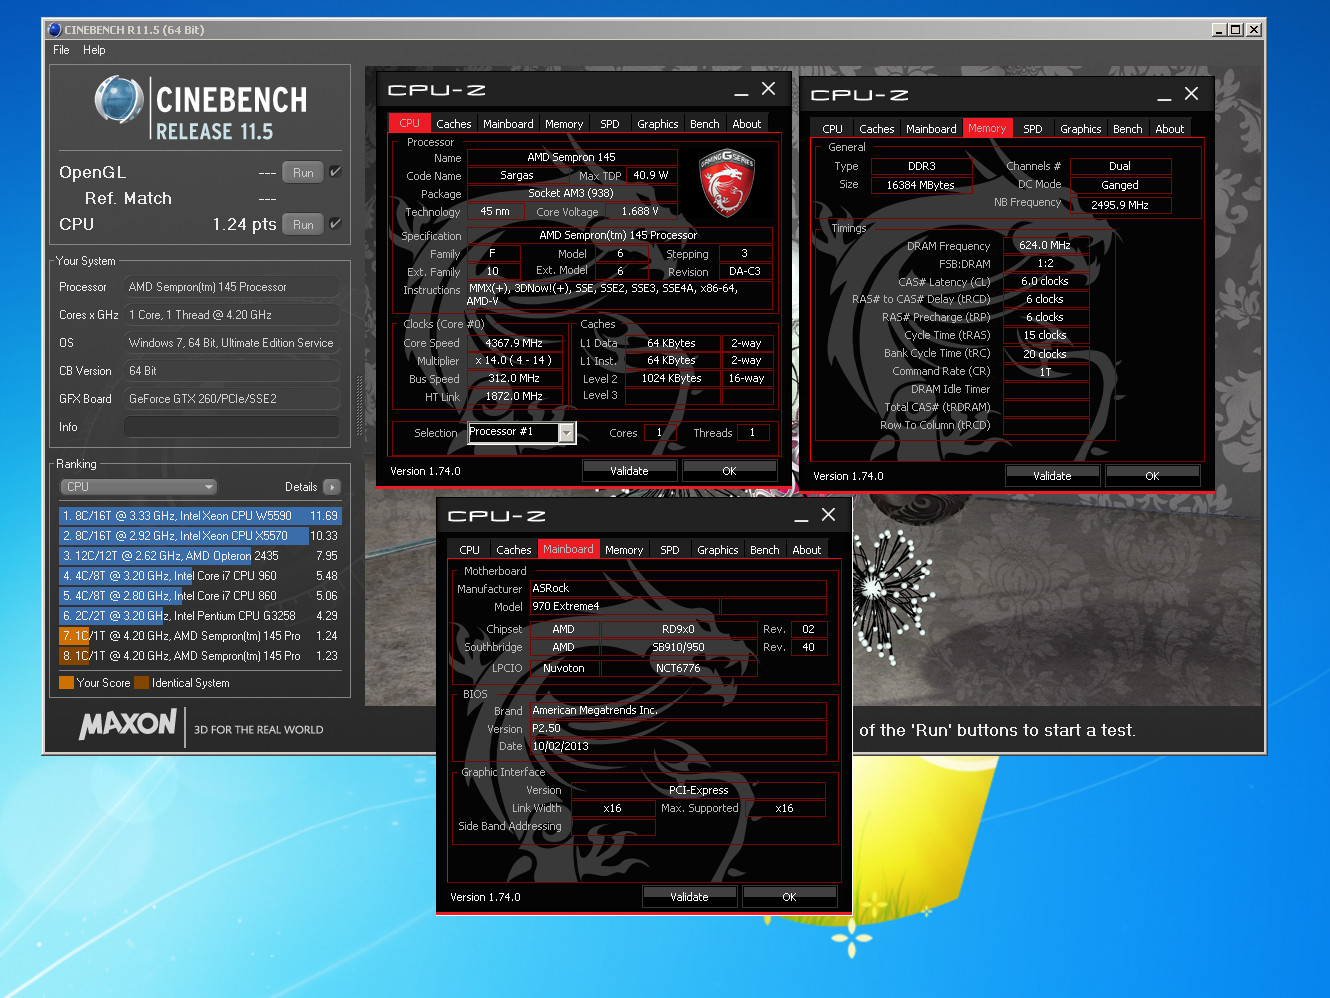Image resolution: width=1330 pixels, height=998 pixels.
Task: Open Memory tab in top-left CPU-Z window
Action: pyautogui.click(x=564, y=124)
